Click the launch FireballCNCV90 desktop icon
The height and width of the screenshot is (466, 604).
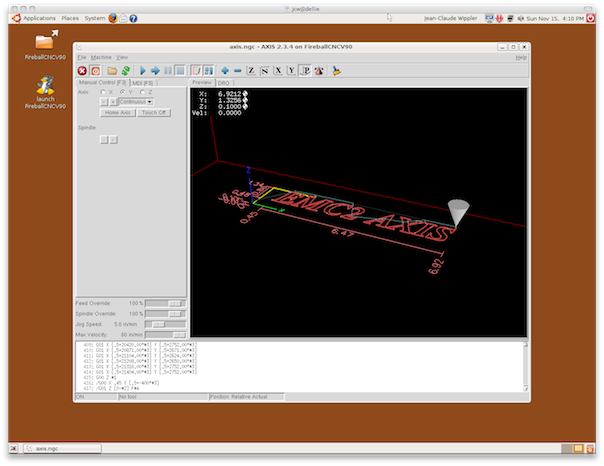point(45,92)
